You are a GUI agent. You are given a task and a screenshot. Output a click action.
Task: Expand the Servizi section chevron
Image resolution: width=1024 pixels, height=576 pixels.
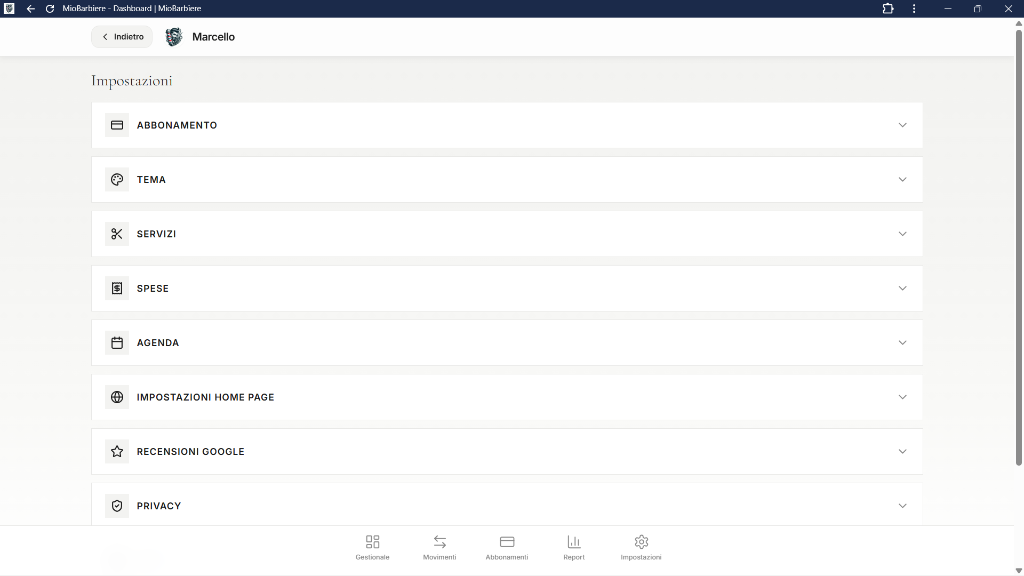903,234
